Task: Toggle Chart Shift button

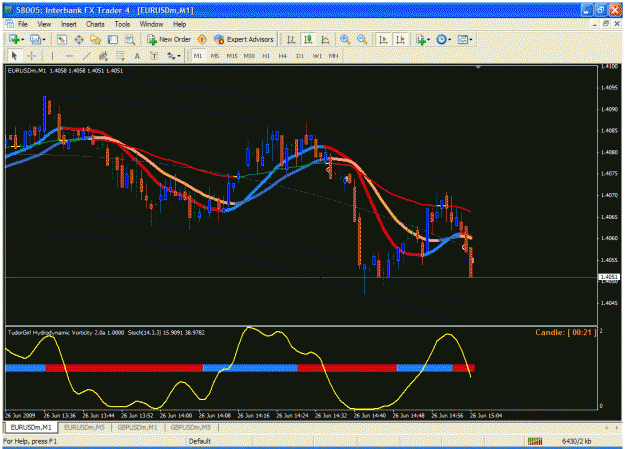Action: (x=400, y=39)
